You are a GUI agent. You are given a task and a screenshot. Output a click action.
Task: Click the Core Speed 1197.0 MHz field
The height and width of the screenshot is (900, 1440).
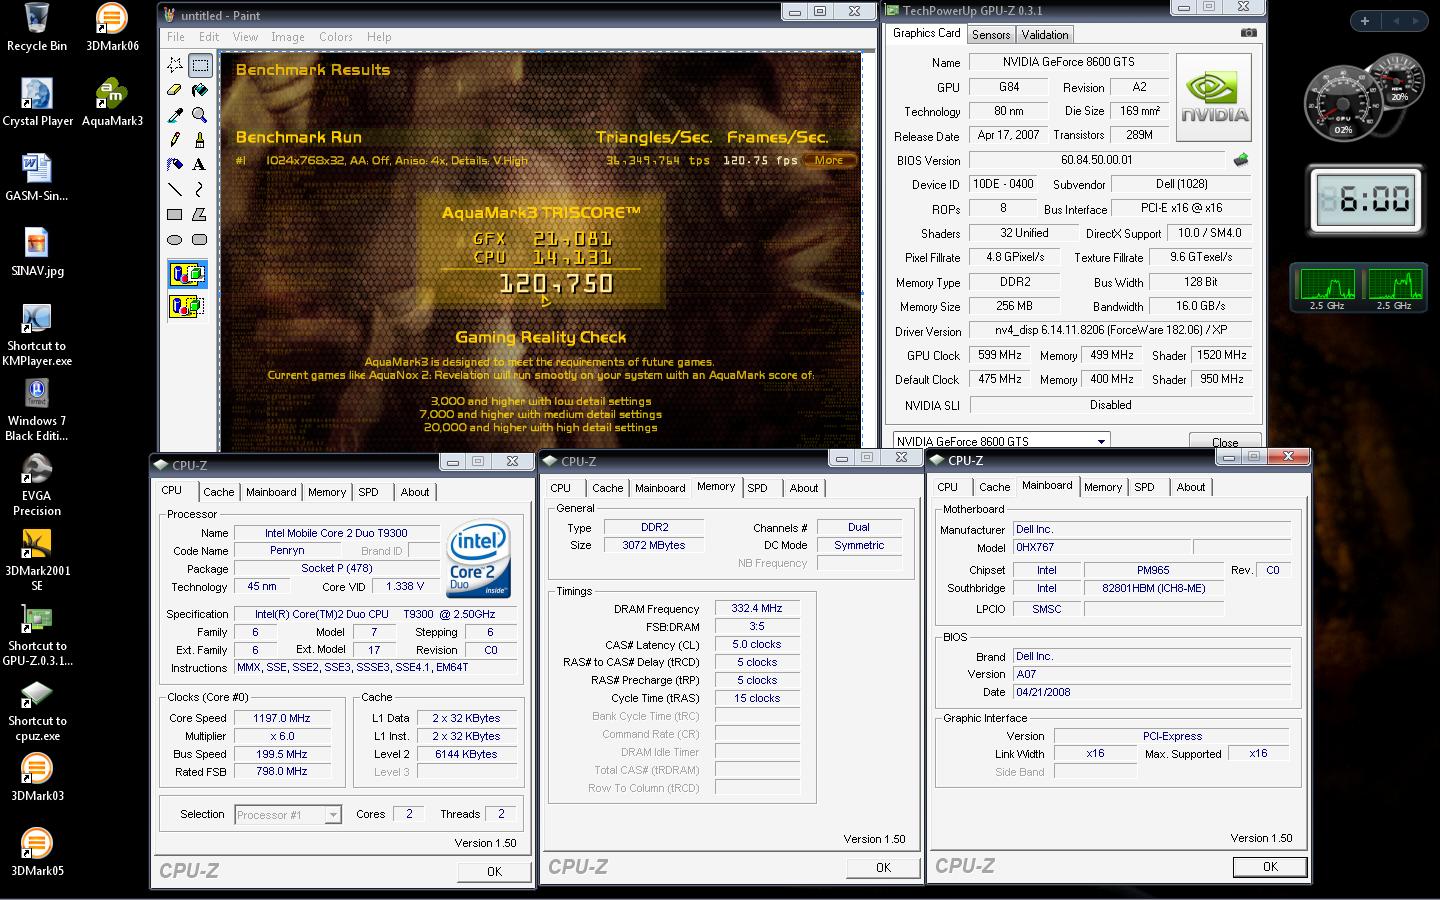pos(282,718)
